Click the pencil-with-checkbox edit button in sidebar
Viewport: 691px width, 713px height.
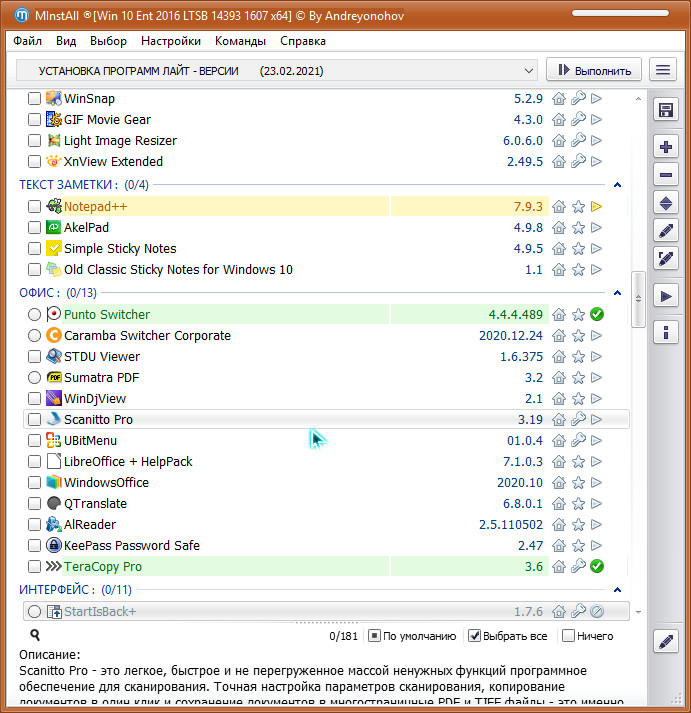click(x=666, y=259)
